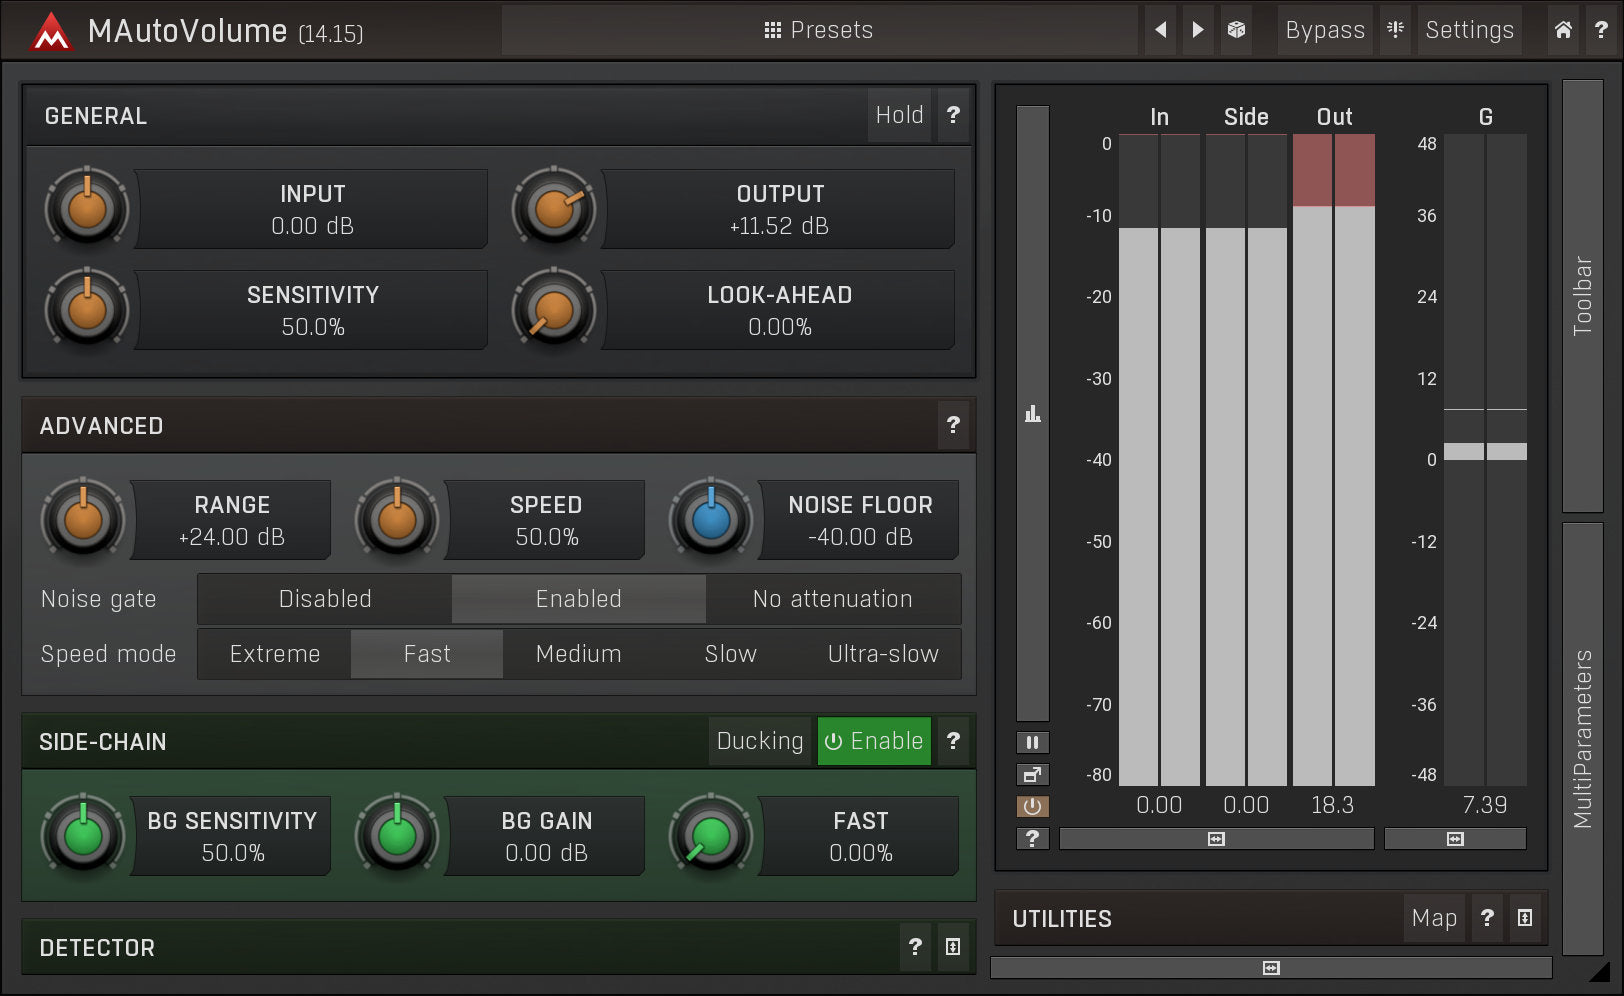The width and height of the screenshot is (1624, 996).
Task: Expand the Detector section
Action: pyautogui.click(x=953, y=947)
